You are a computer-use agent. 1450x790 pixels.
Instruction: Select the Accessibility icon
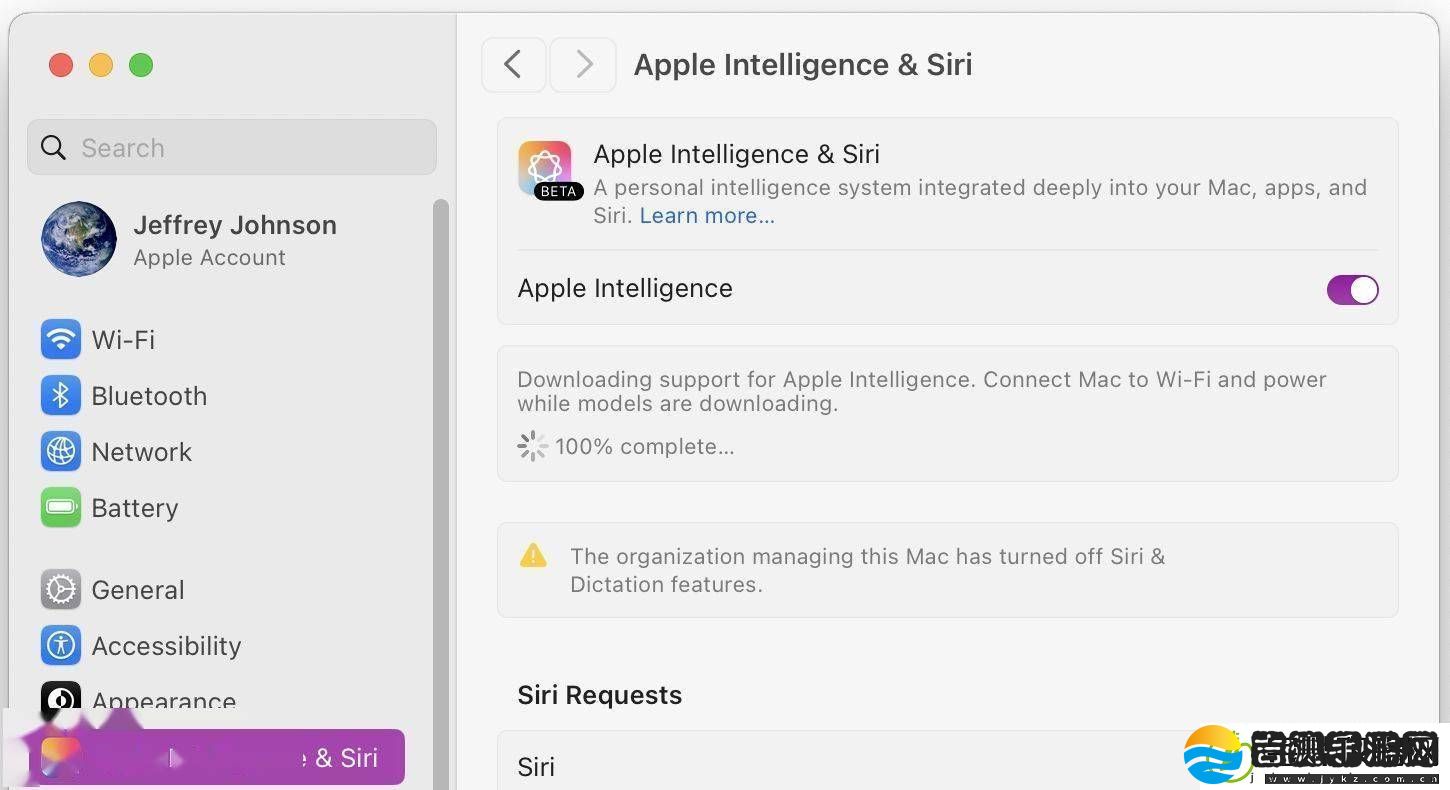point(61,646)
